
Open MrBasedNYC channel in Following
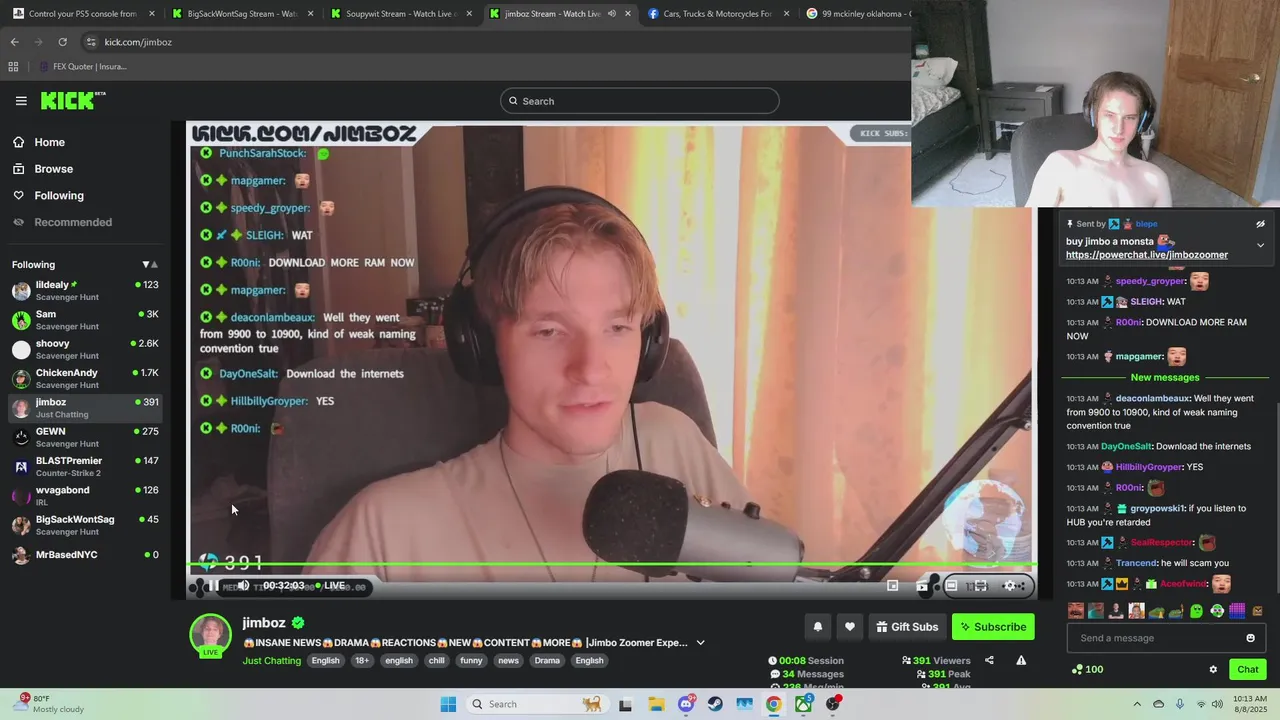pyautogui.click(x=85, y=554)
